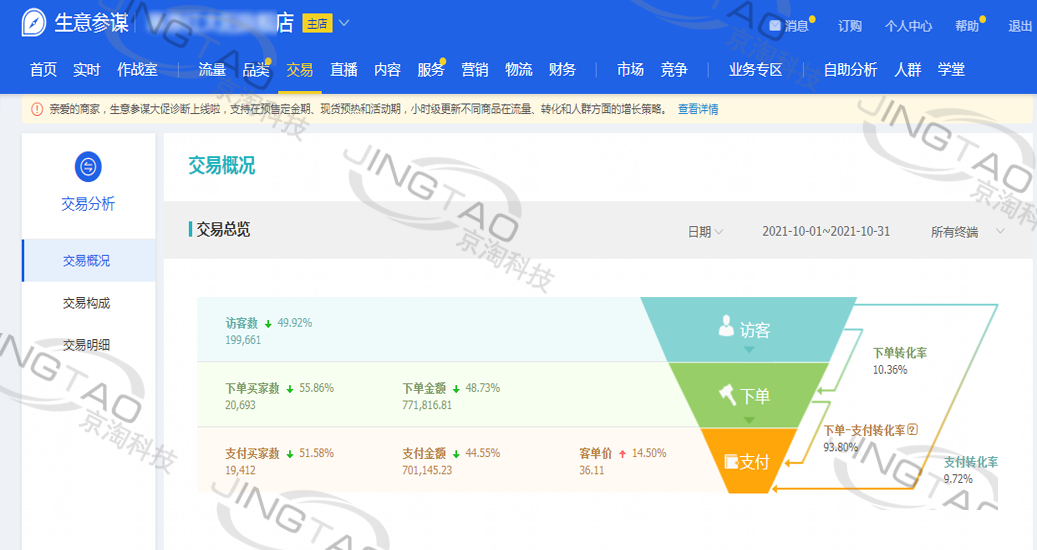The width and height of the screenshot is (1037, 550).
Task: Click the 交易概况 page title
Action: (222, 165)
